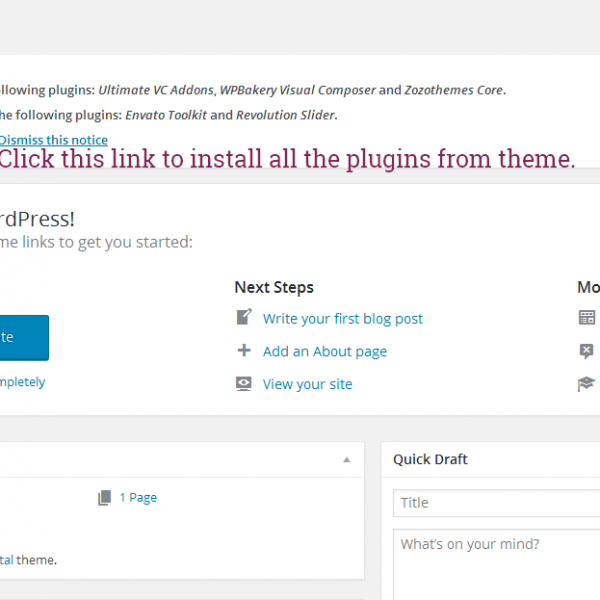Image resolution: width=600 pixels, height=600 pixels.
Task: Click the widgets grid icon under More Actions
Action: [587, 318]
